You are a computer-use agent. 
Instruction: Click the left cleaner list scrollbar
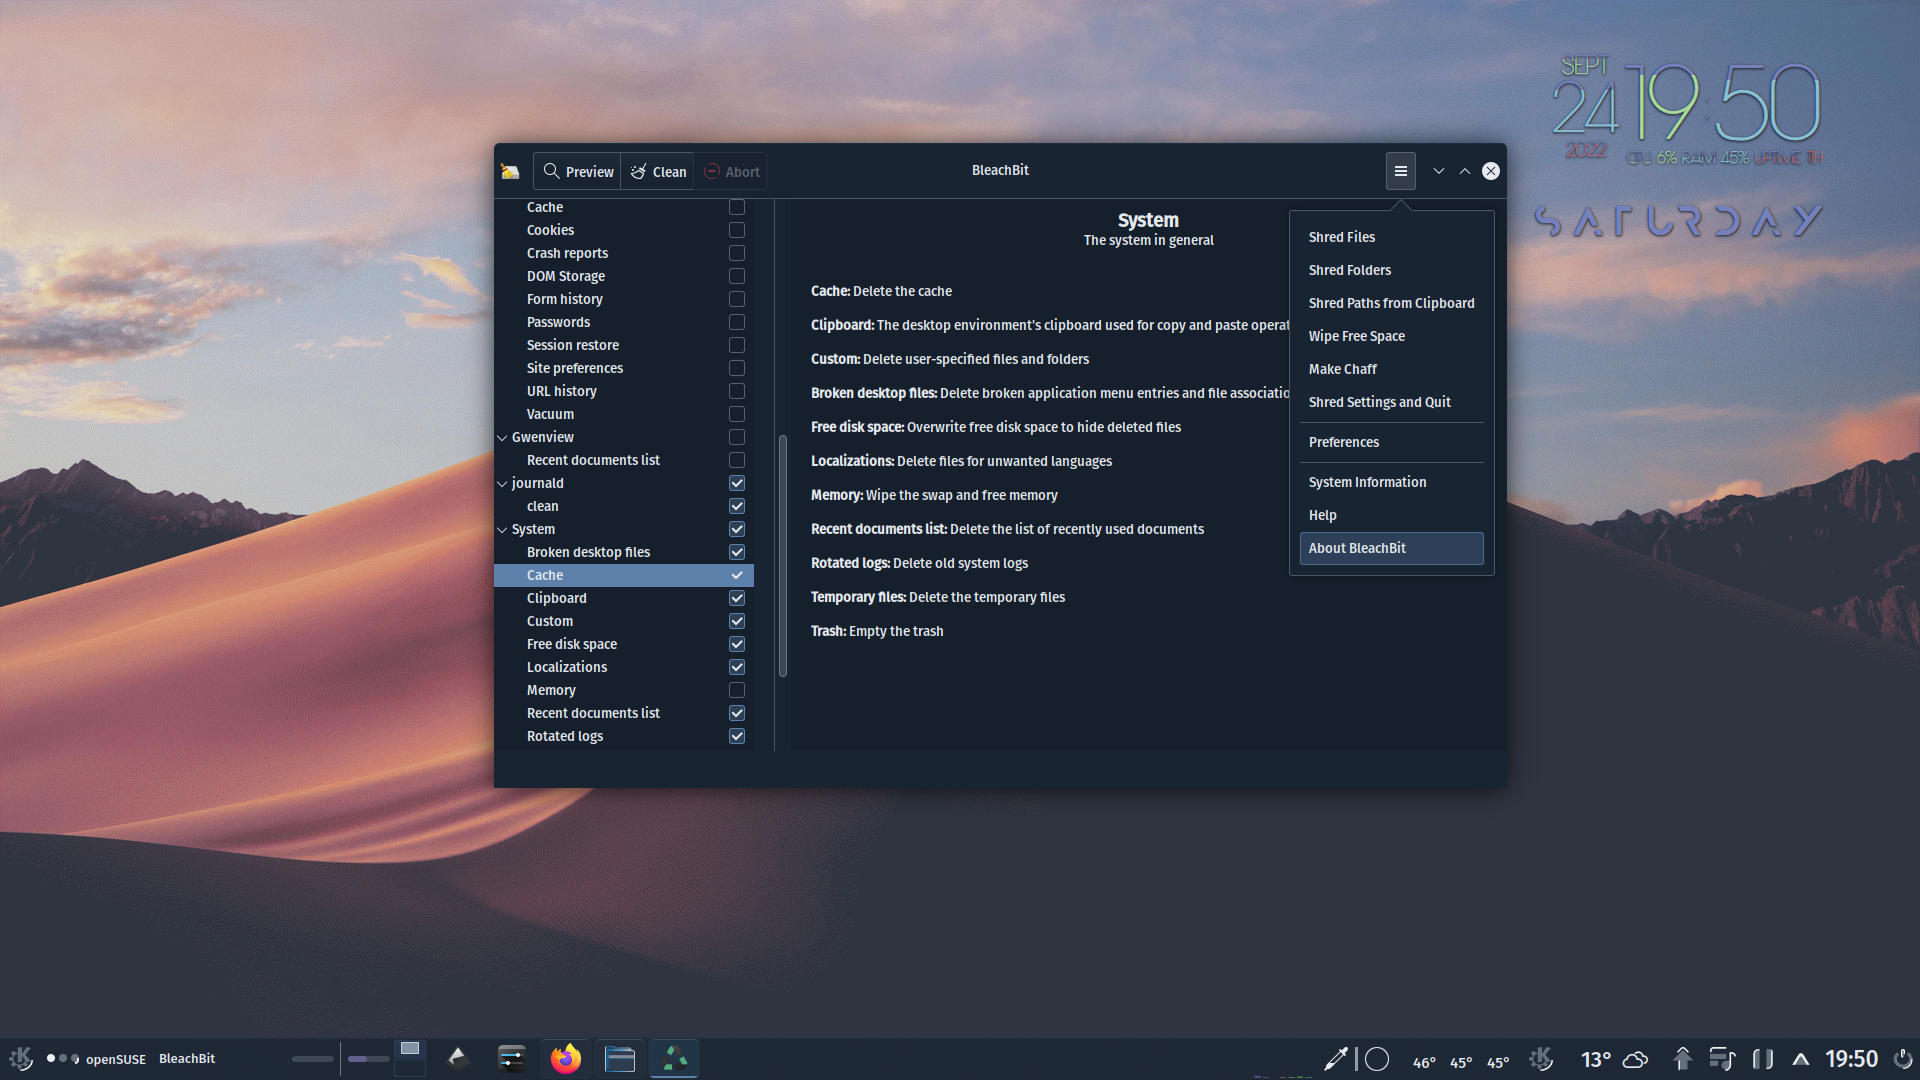(782, 556)
